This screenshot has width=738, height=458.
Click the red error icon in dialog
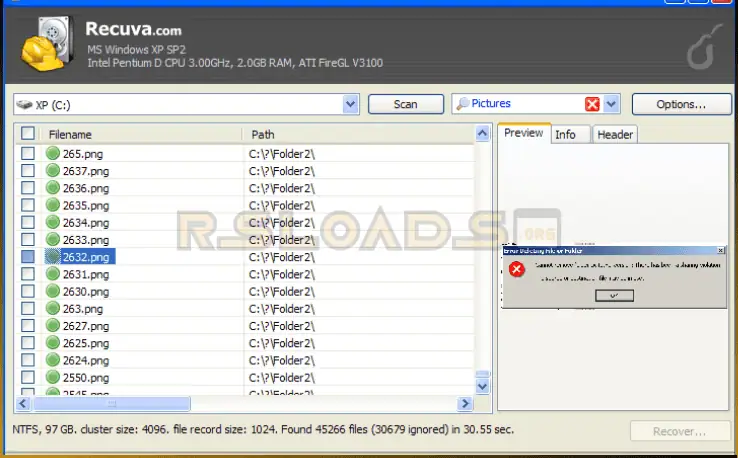click(516, 270)
